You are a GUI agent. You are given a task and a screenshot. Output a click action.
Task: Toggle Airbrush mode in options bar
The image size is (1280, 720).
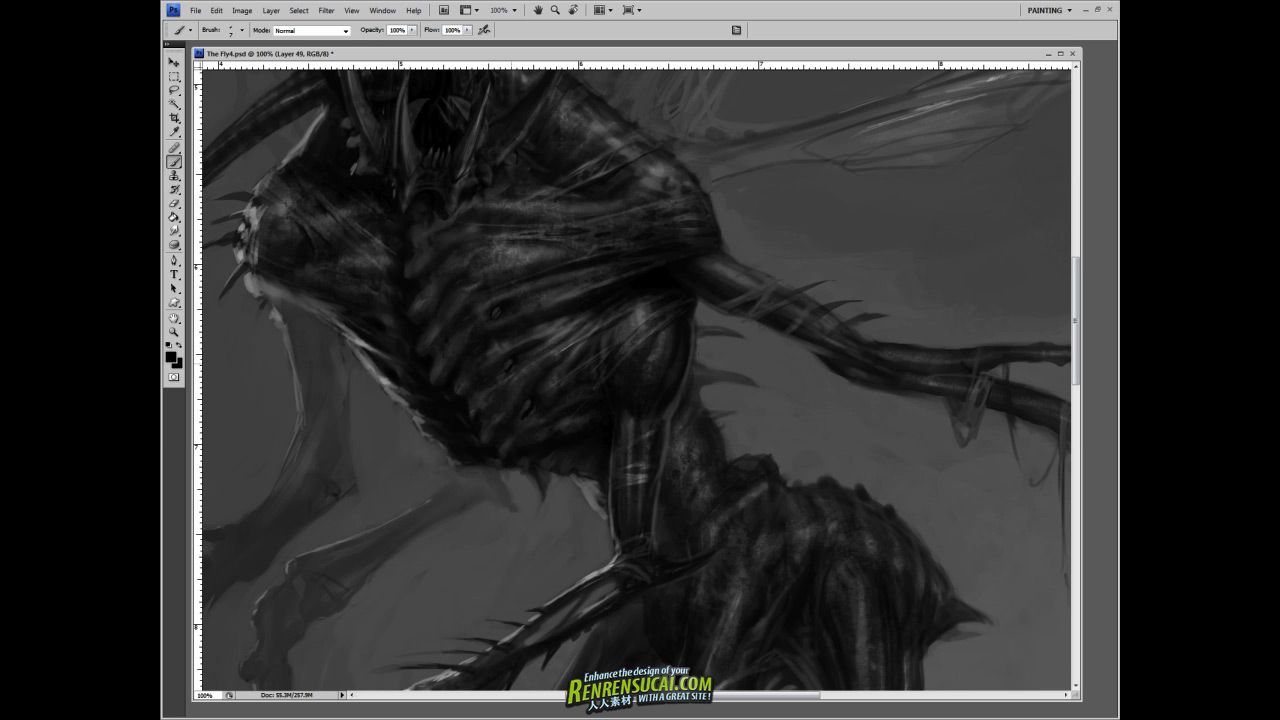click(485, 30)
